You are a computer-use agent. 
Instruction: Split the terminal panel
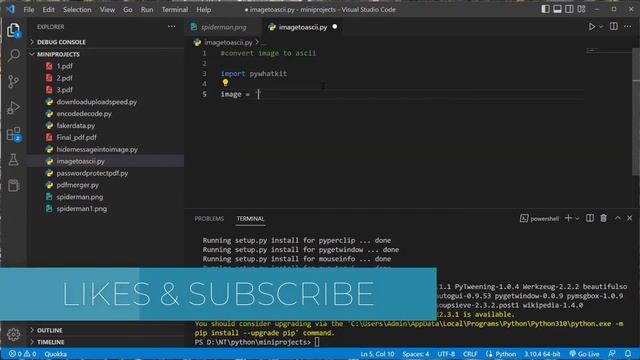click(x=590, y=218)
